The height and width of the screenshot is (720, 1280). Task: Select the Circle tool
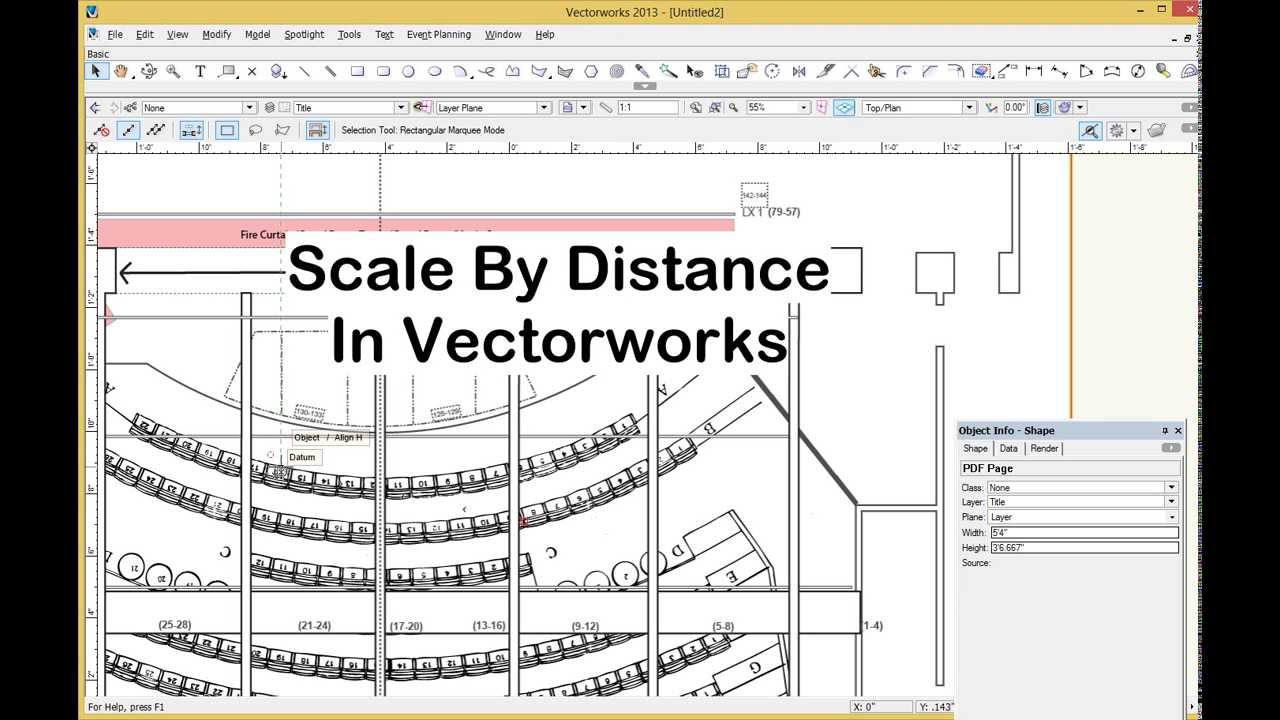[408, 71]
